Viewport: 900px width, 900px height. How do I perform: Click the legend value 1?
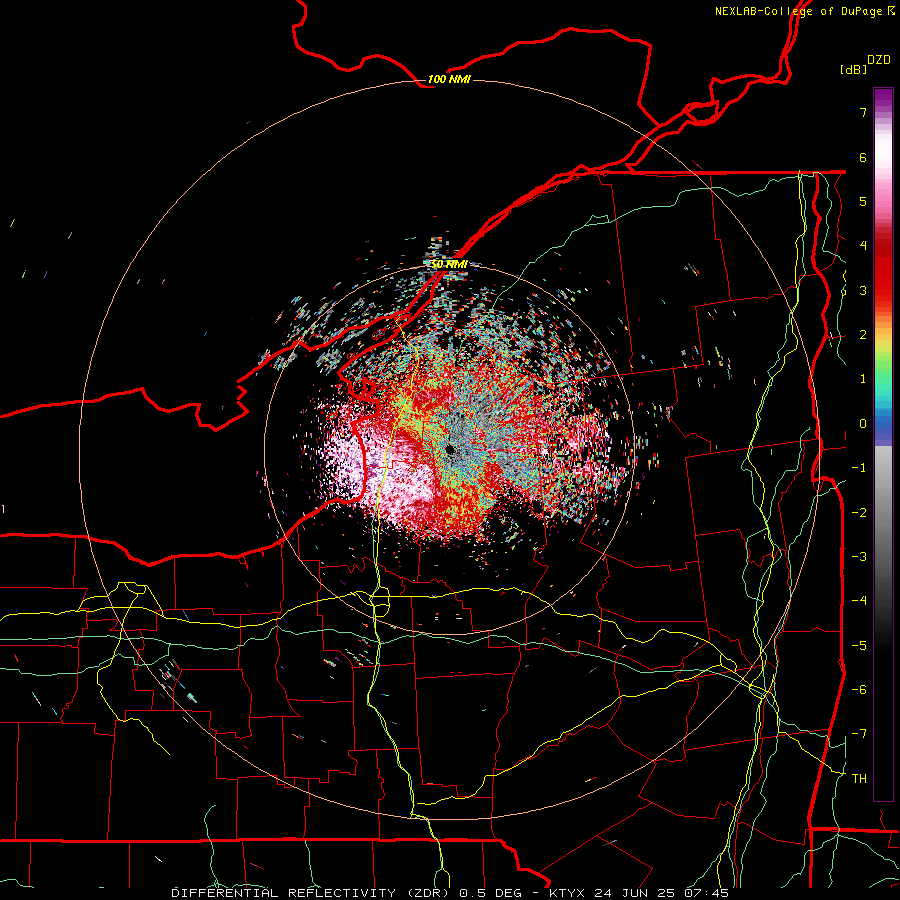[863, 379]
